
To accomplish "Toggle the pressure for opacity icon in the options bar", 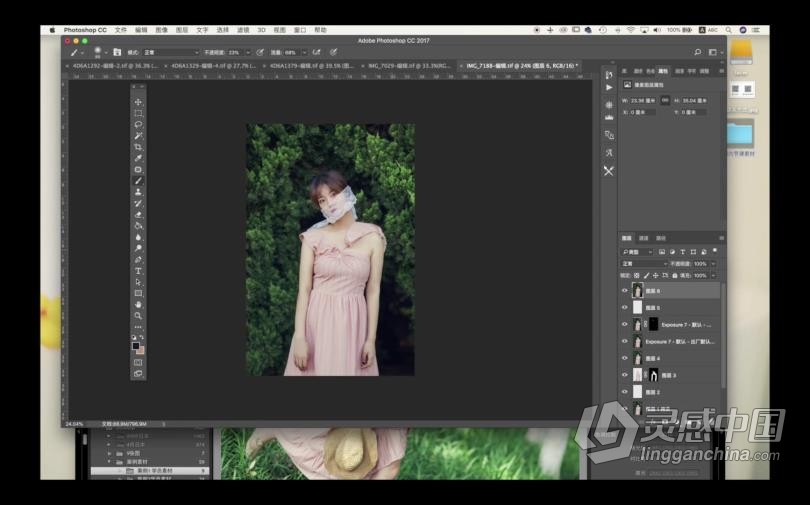I will [260, 52].
